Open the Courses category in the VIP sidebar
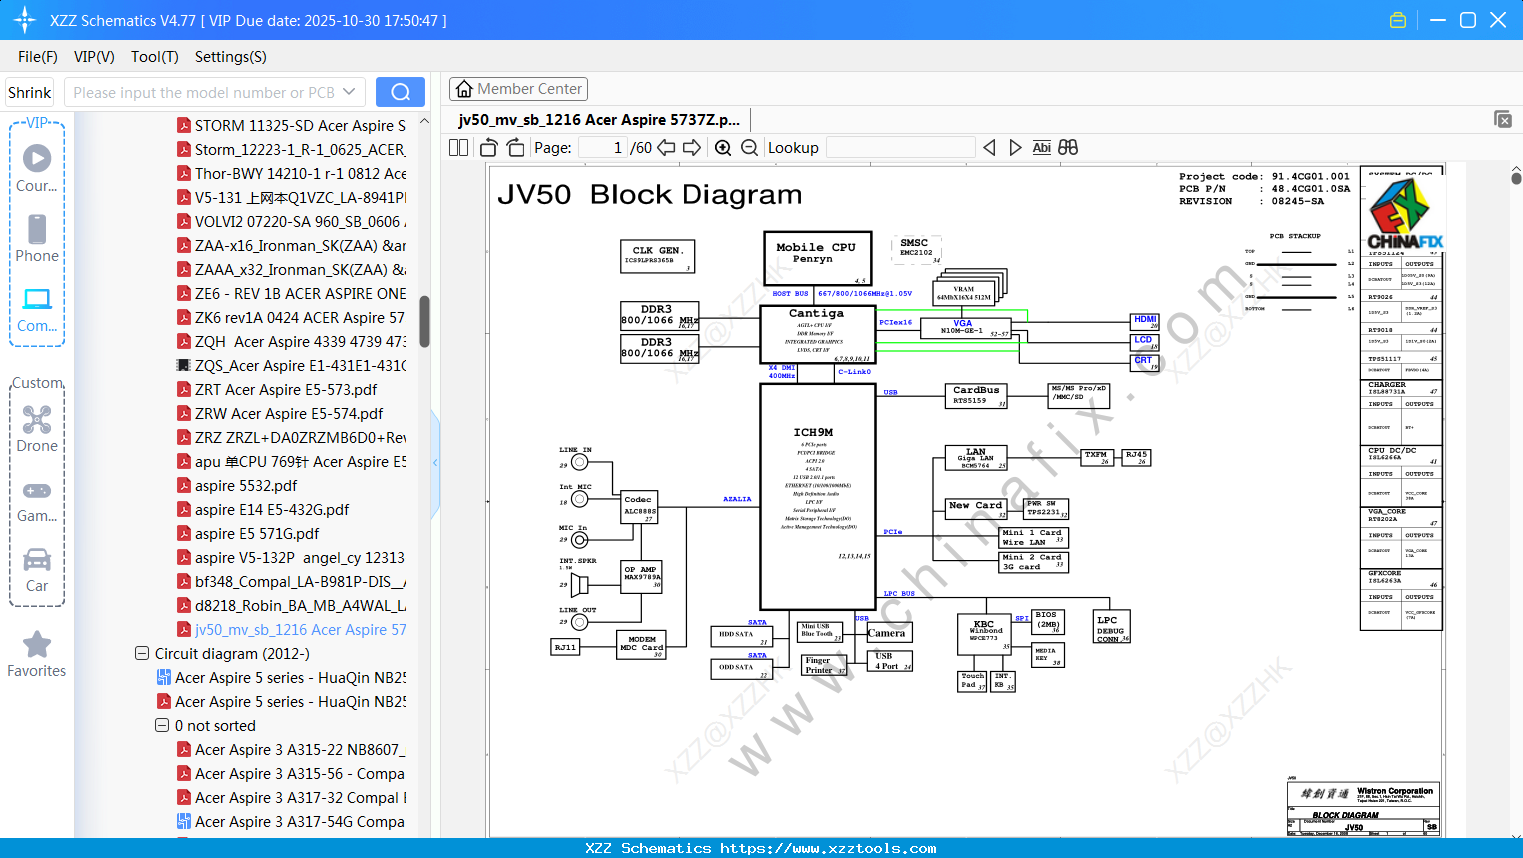Image resolution: width=1523 pixels, height=858 pixels. tap(37, 168)
